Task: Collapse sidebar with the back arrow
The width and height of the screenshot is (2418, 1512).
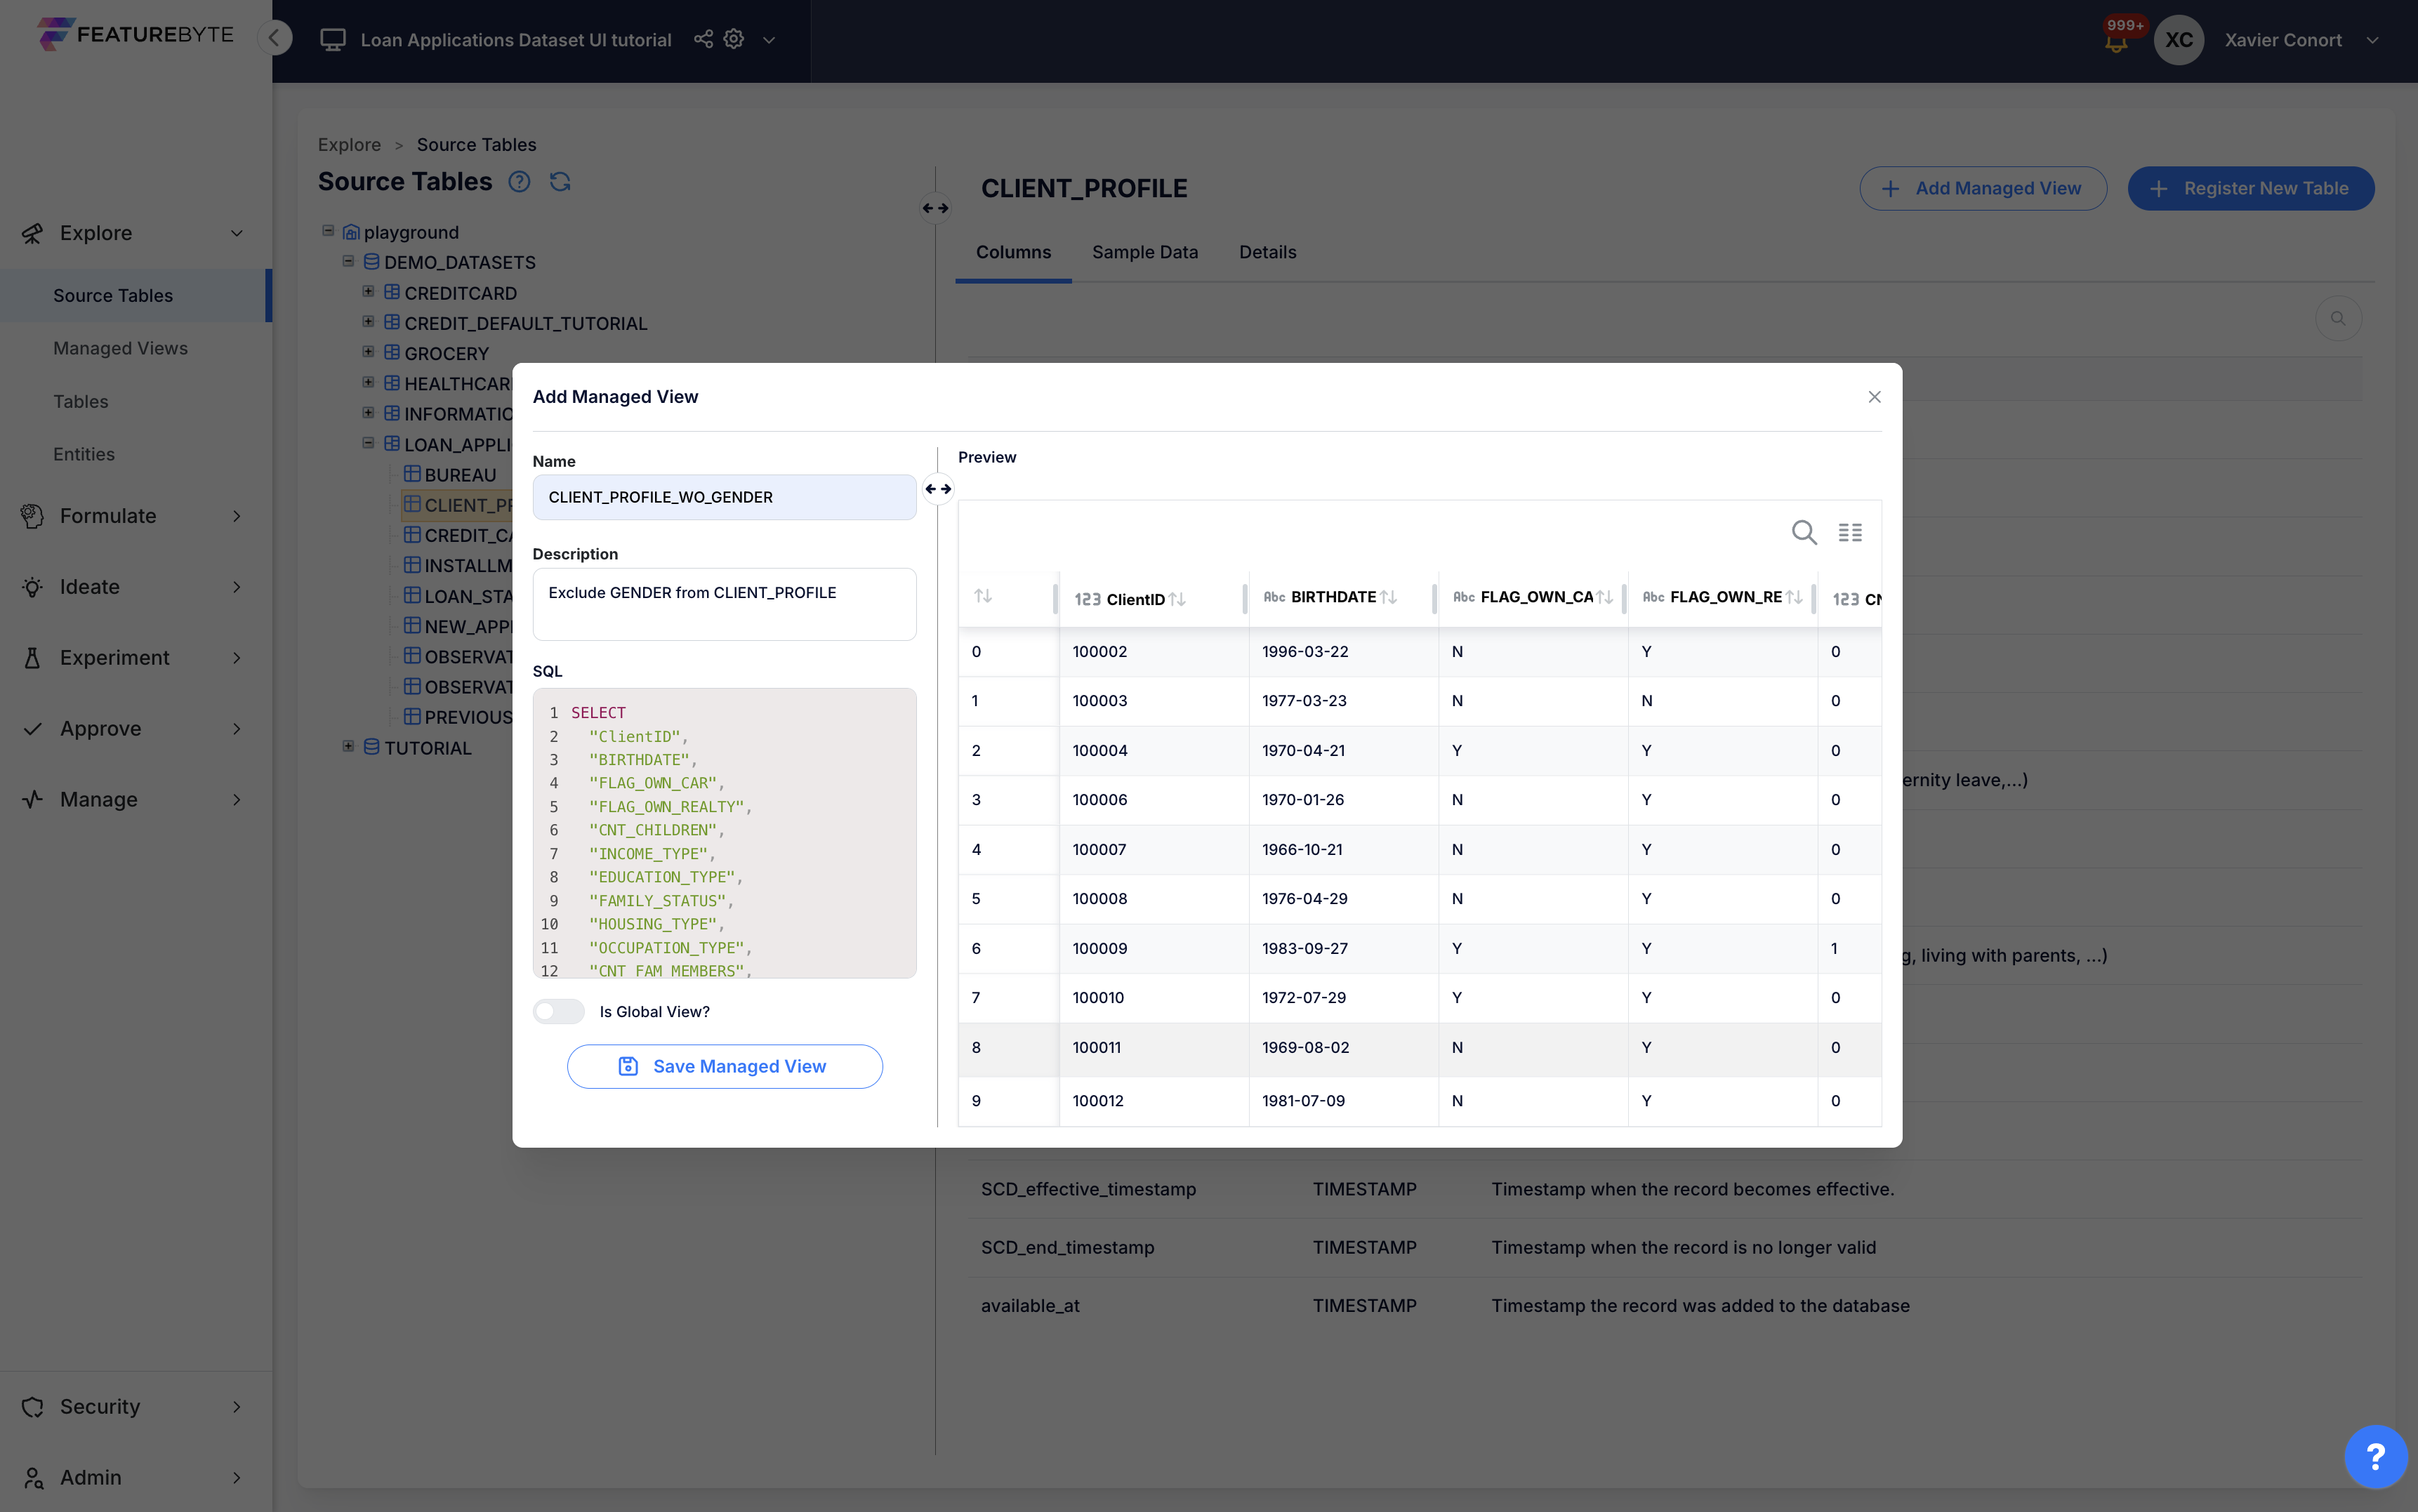Action: [275, 38]
